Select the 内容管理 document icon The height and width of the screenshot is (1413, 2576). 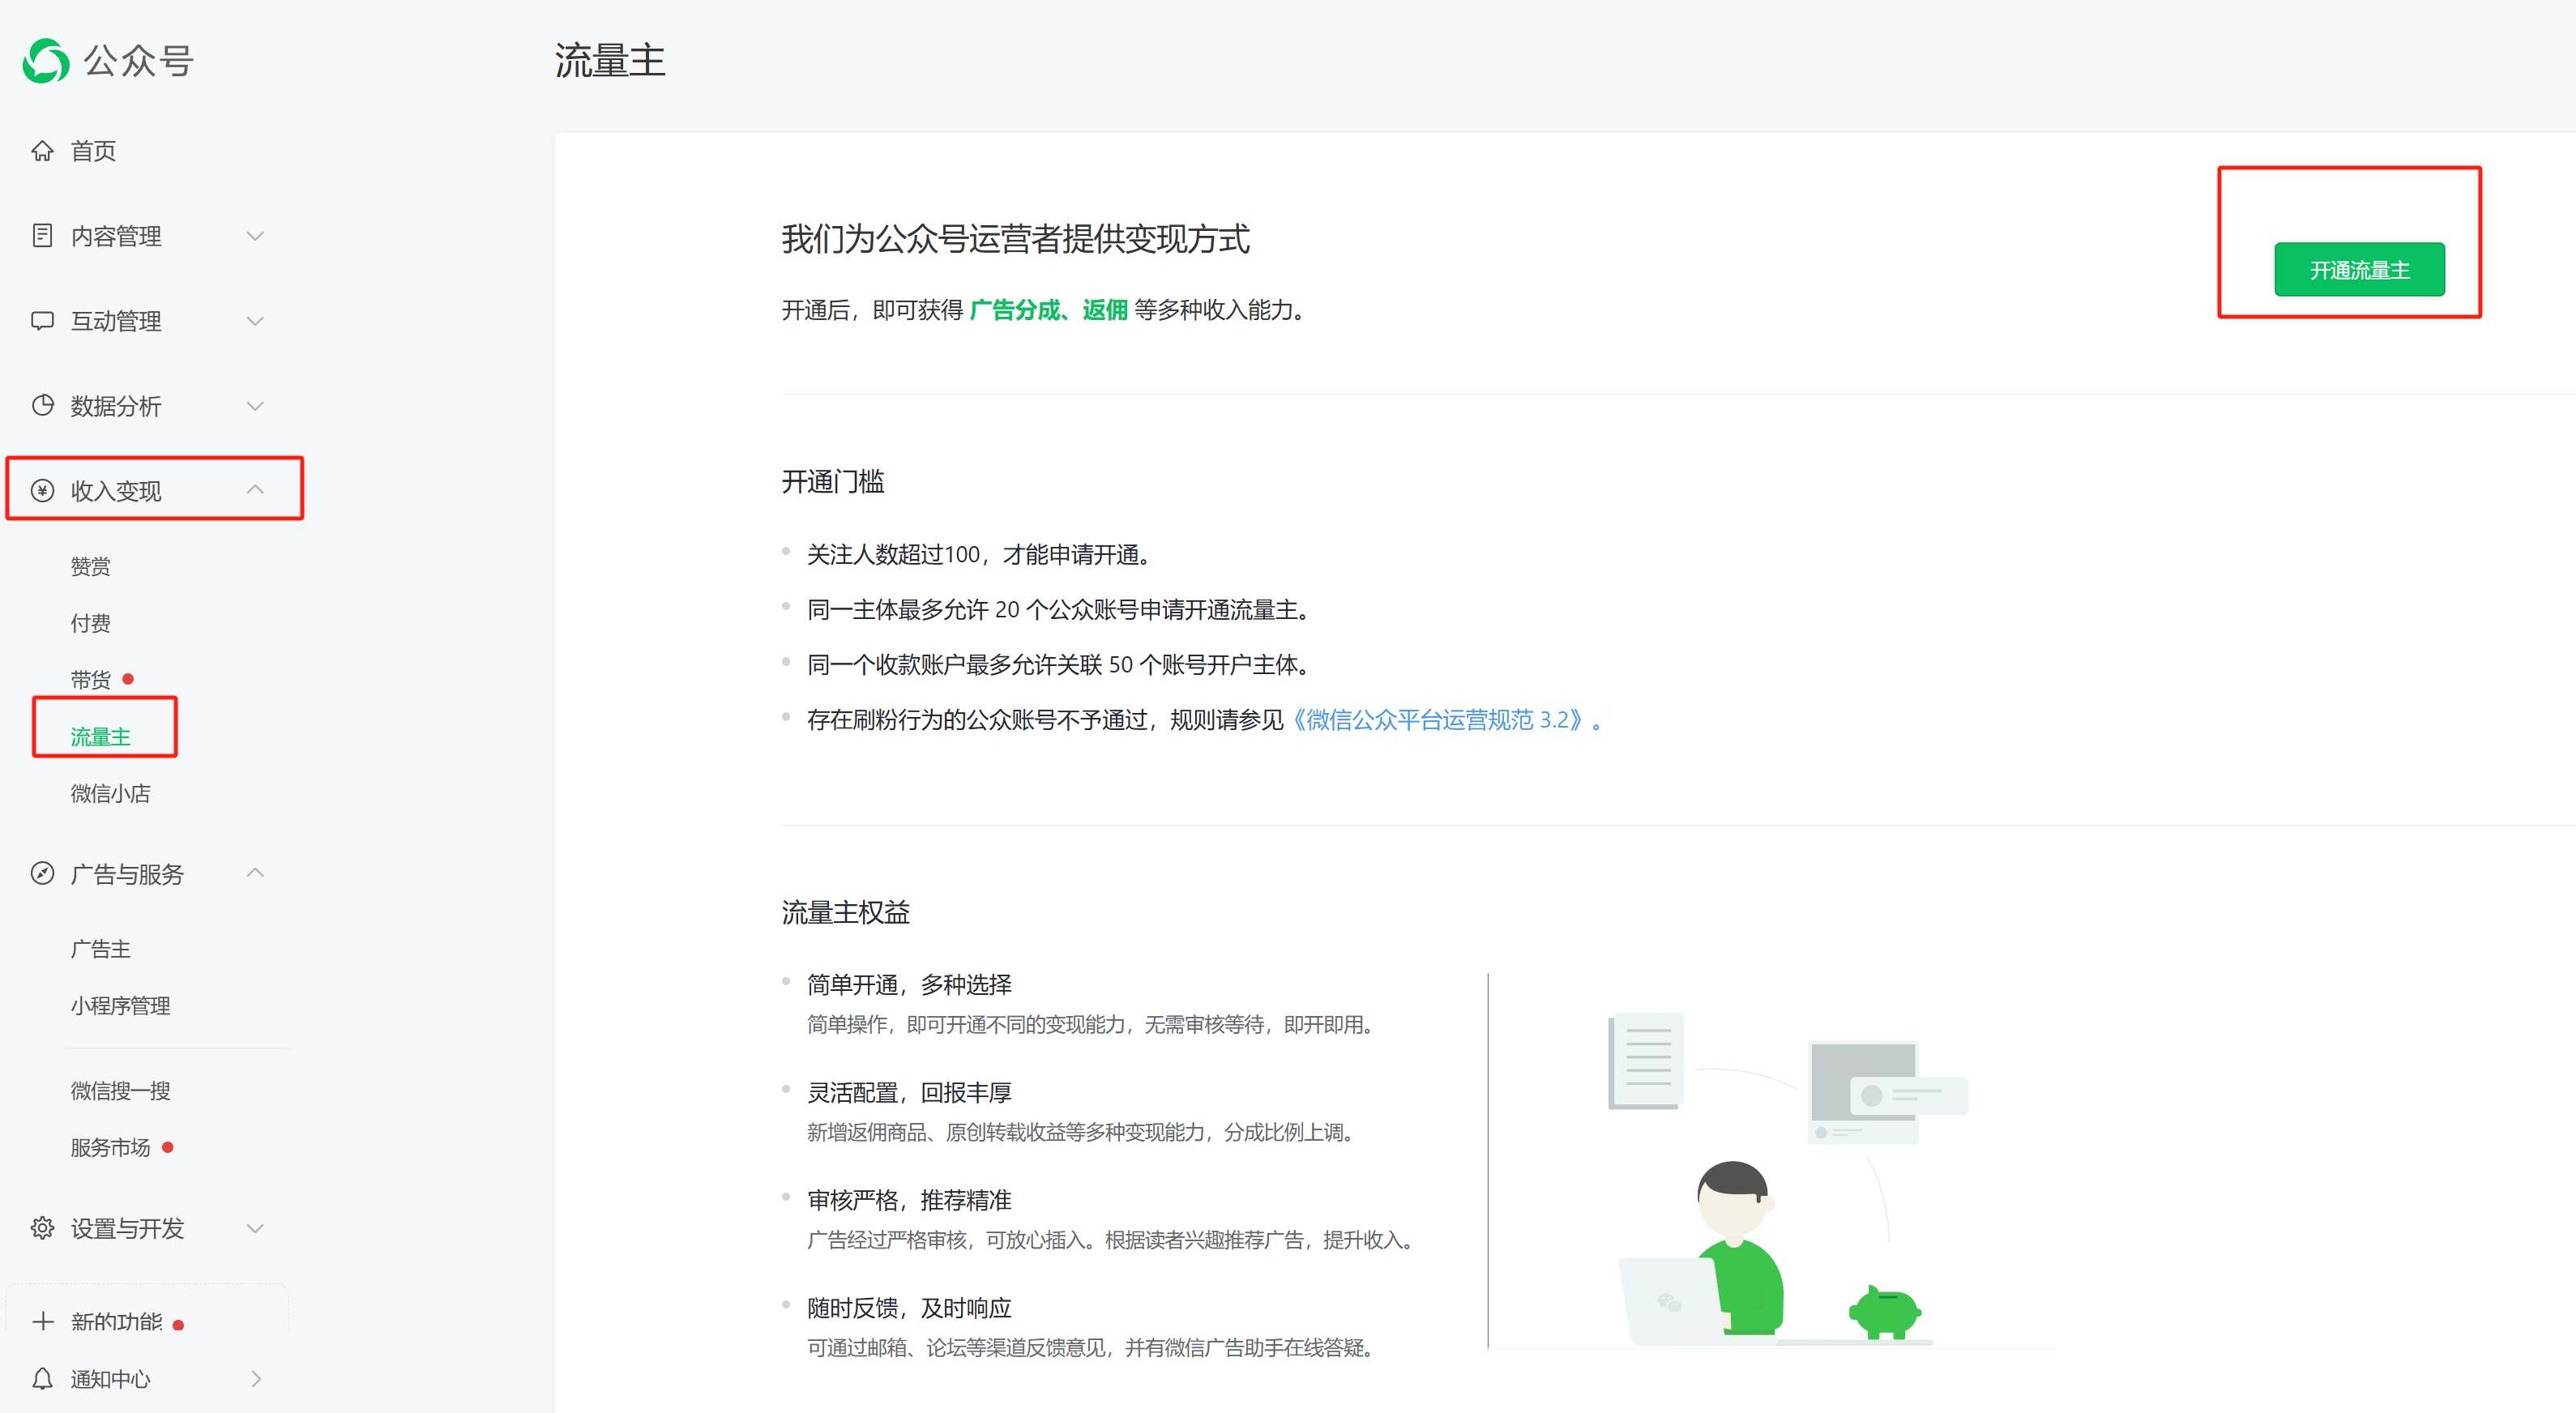43,236
